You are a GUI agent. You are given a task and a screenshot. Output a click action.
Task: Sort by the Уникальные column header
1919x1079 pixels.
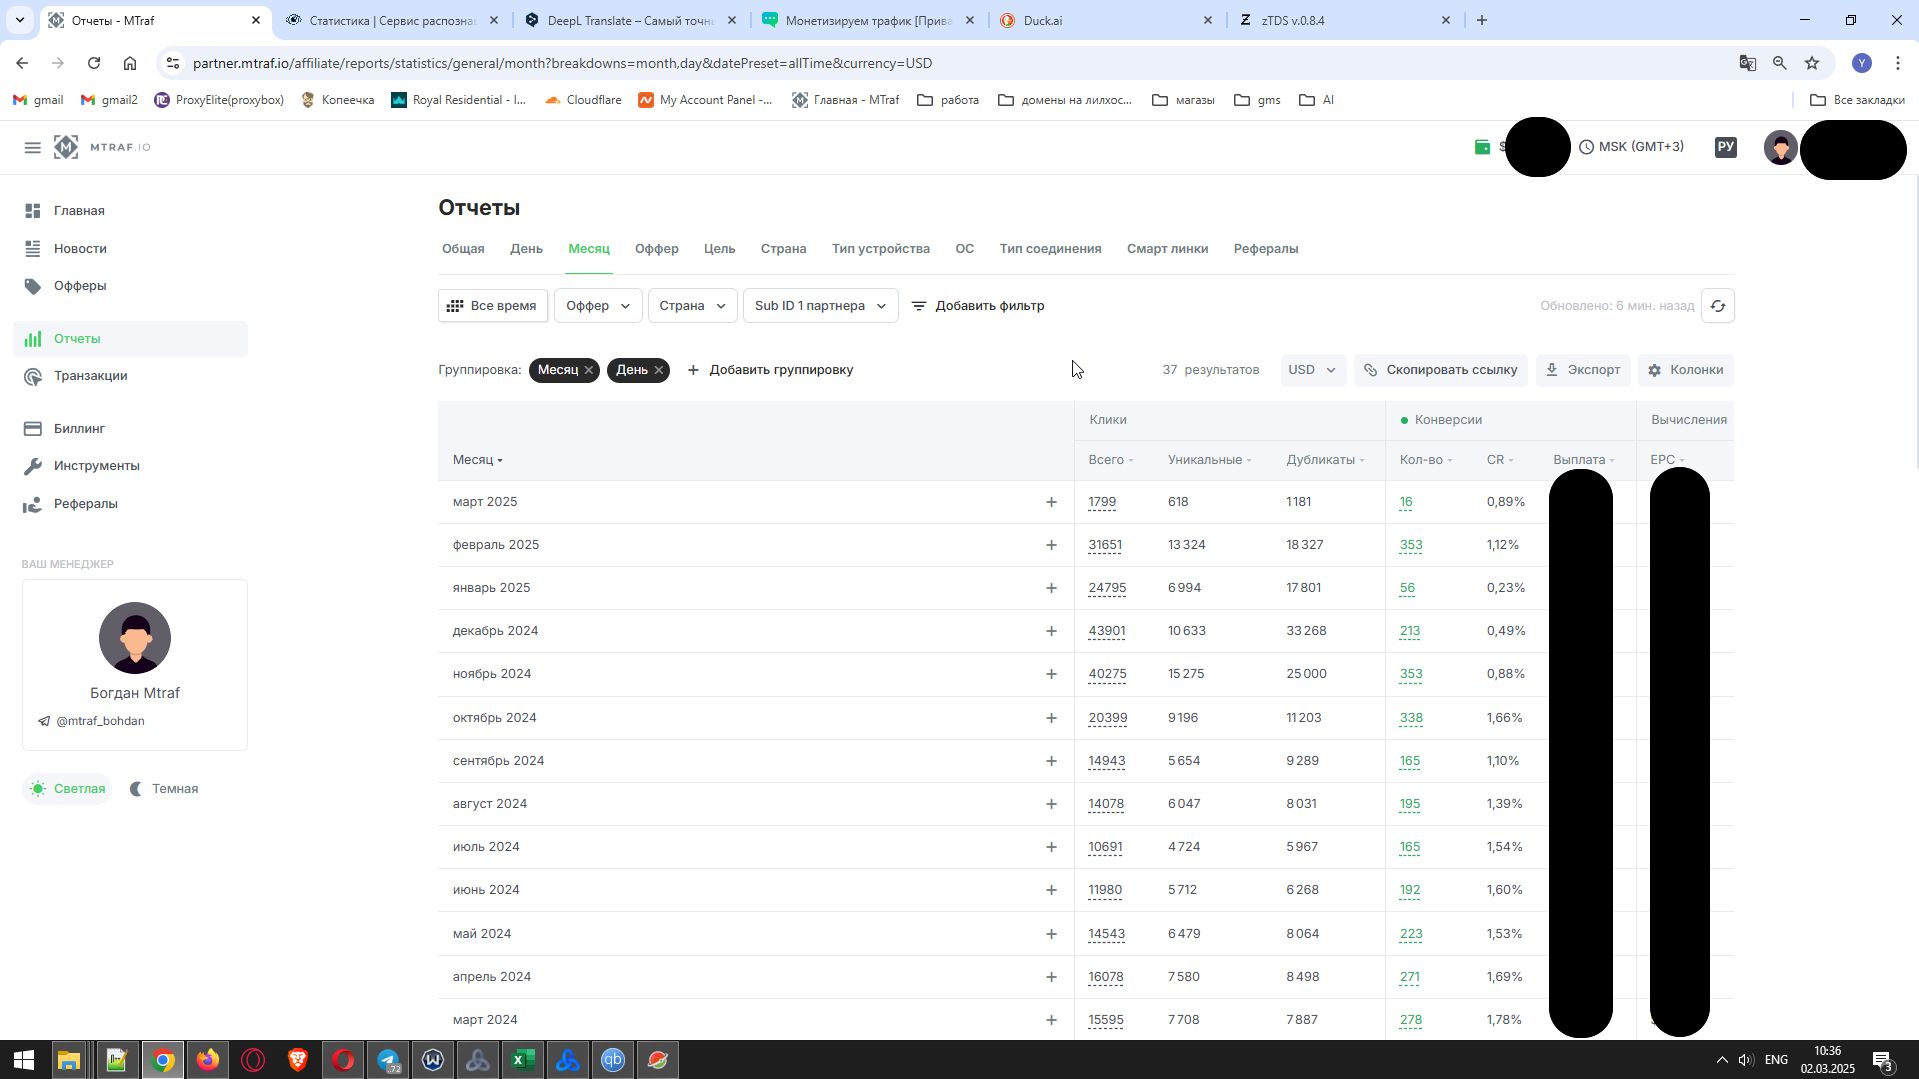pyautogui.click(x=1209, y=460)
